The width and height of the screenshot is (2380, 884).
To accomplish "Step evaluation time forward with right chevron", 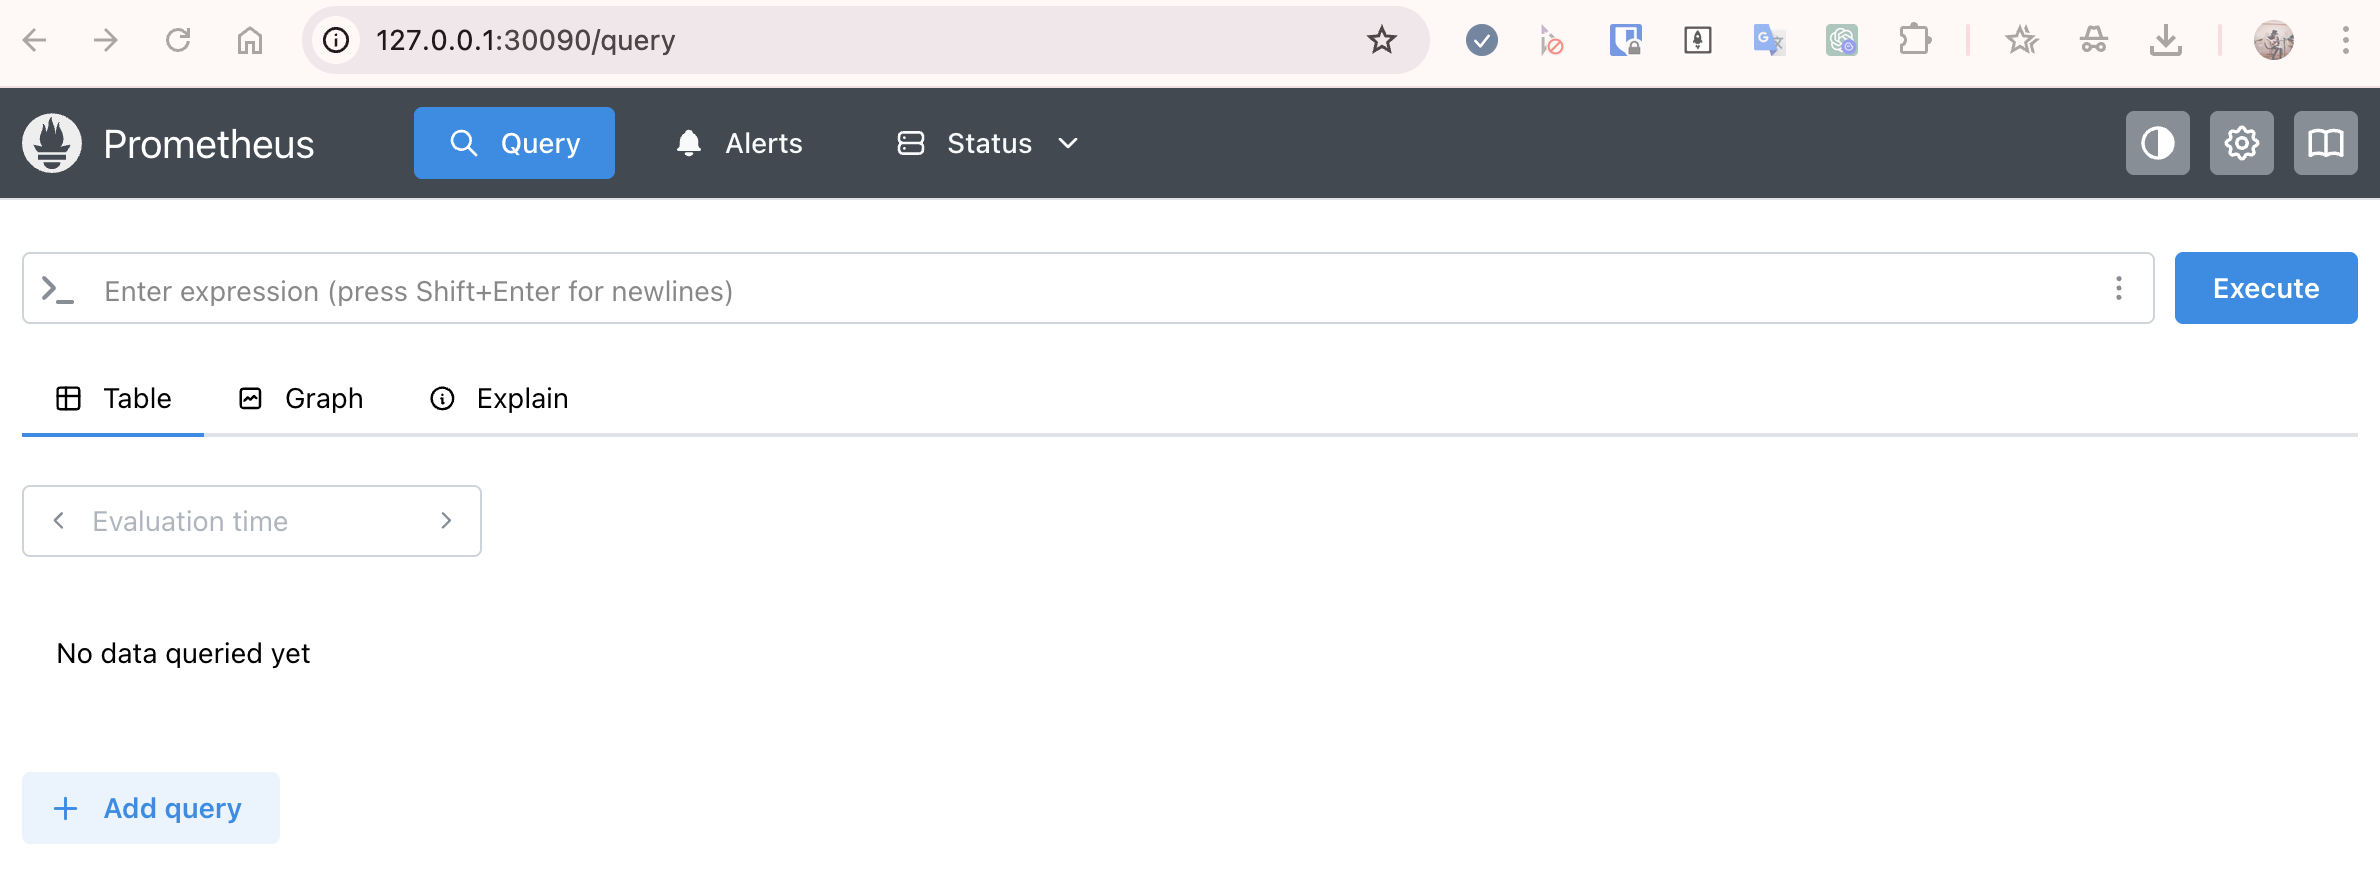I will click(446, 521).
